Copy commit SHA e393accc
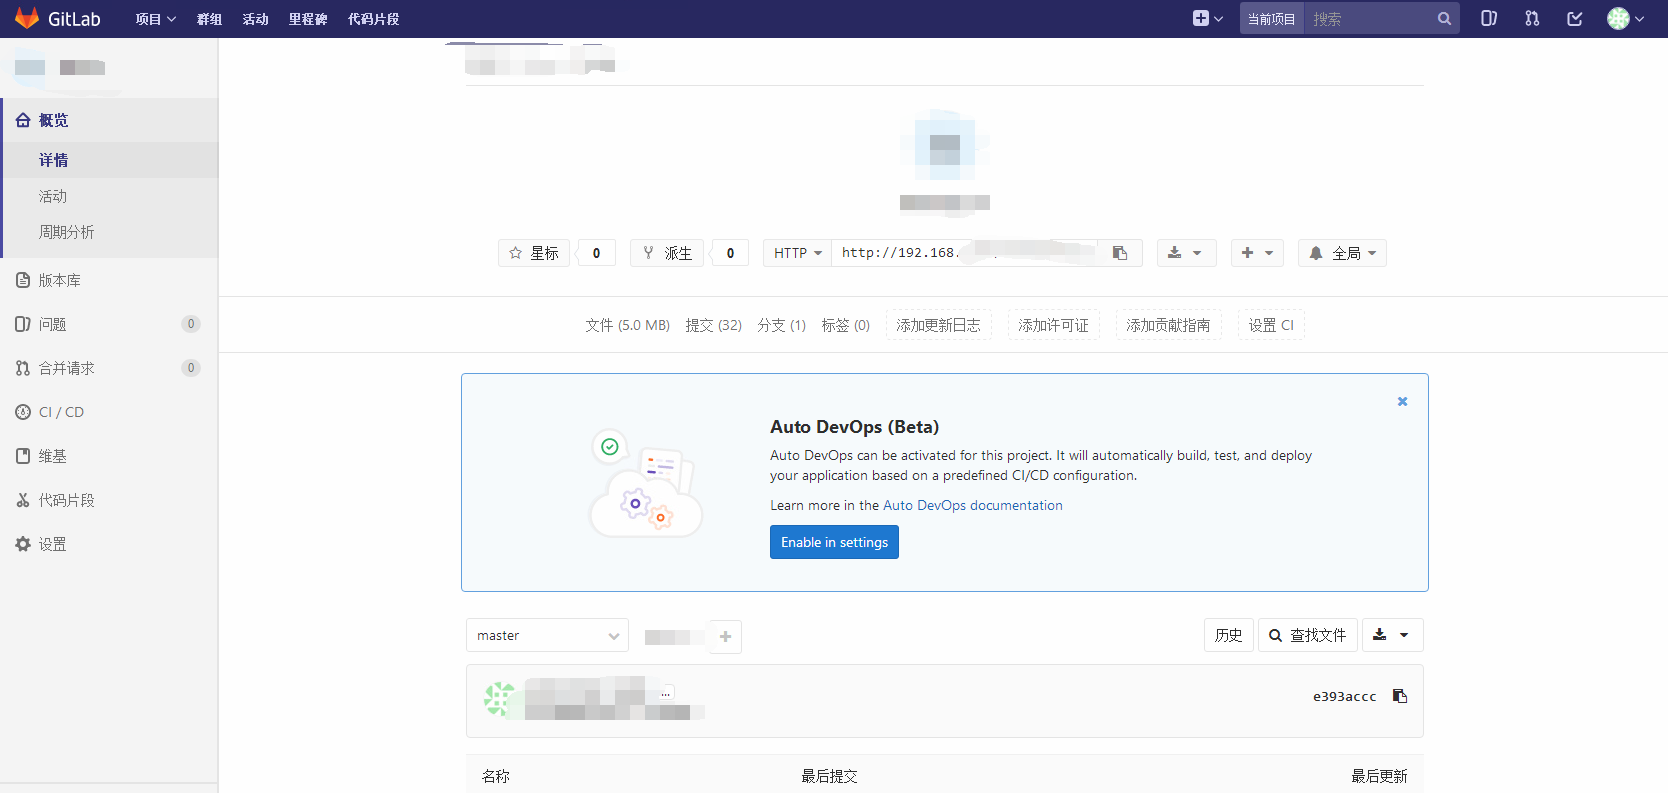1668x793 pixels. click(x=1400, y=696)
